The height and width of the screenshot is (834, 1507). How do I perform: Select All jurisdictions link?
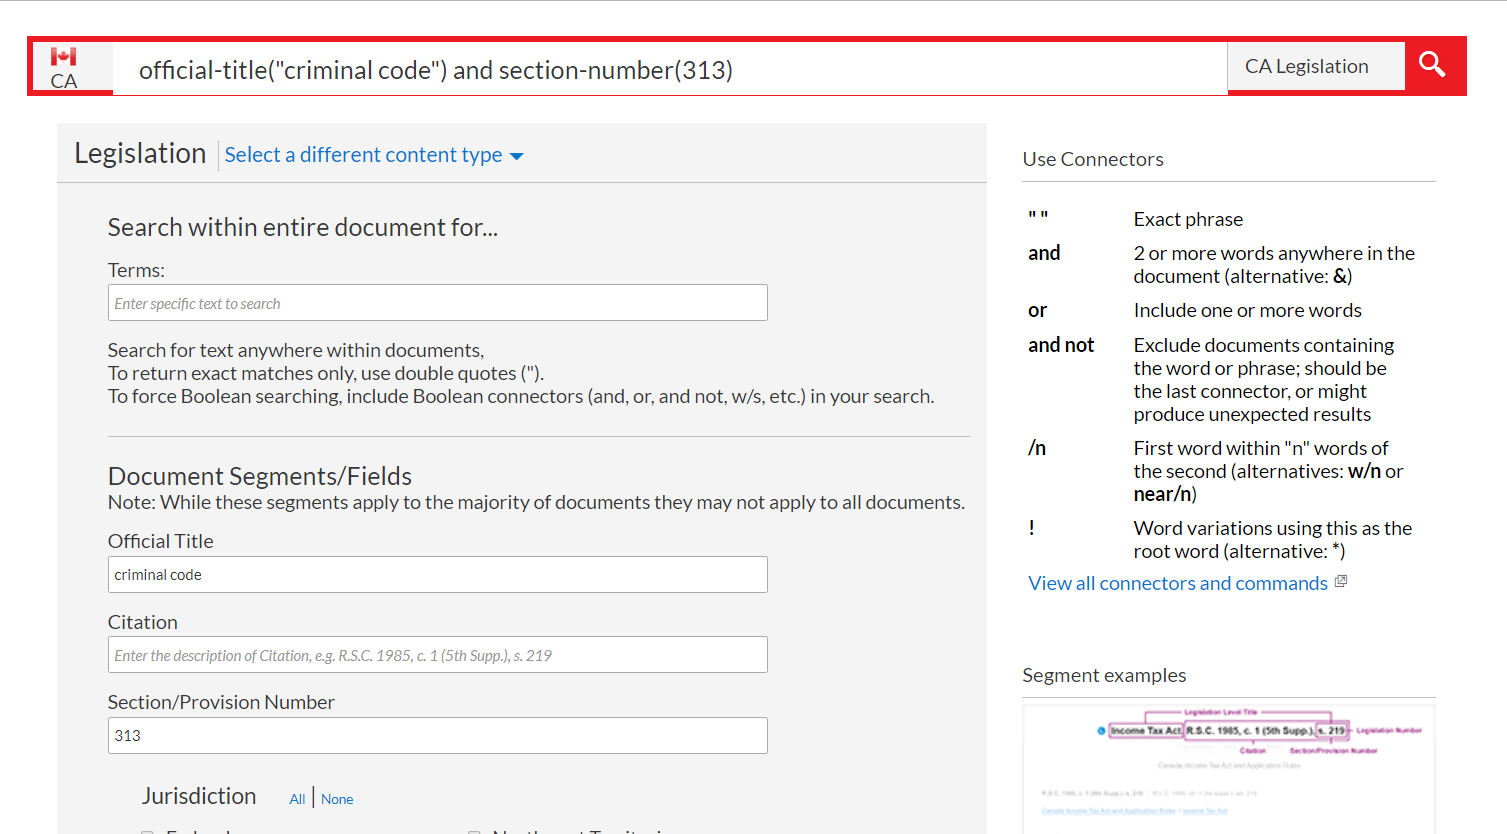(x=297, y=799)
